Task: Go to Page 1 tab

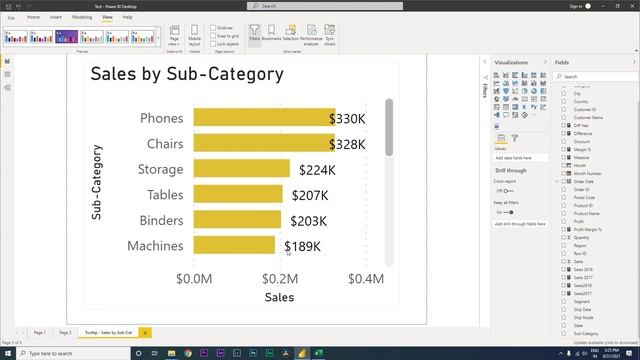Action: pyautogui.click(x=40, y=333)
